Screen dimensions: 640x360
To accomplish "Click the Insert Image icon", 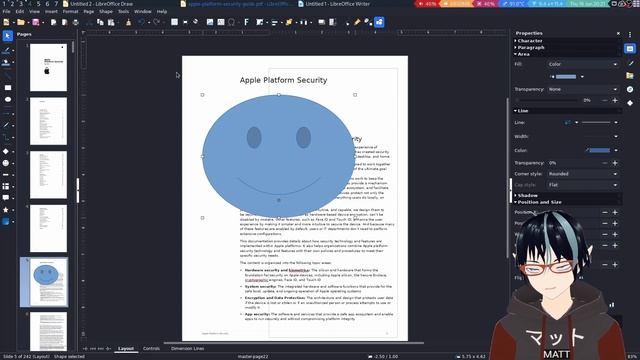I will tap(210, 22).
